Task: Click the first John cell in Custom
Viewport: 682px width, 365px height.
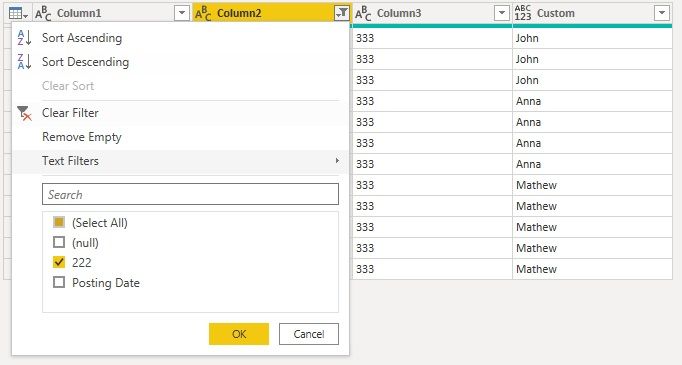Action: pyautogui.click(x=592, y=38)
